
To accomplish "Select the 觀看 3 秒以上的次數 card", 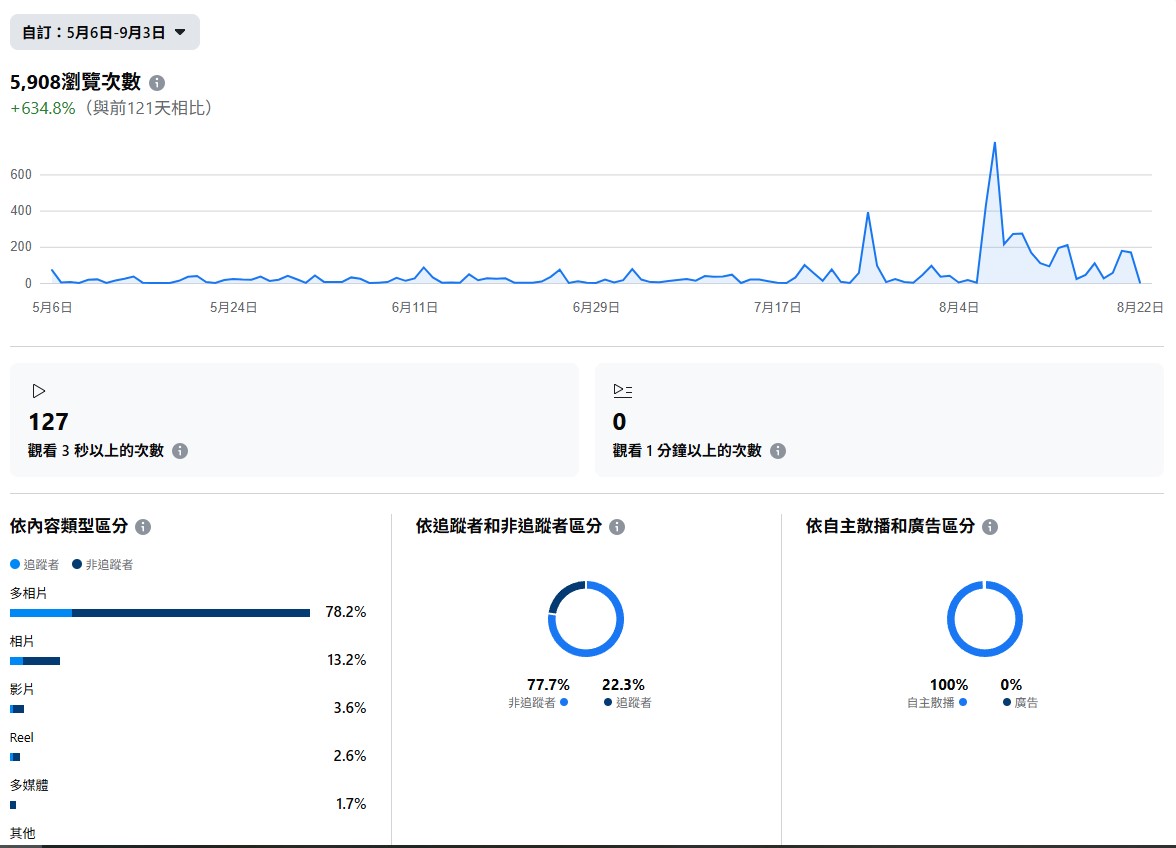I will [x=294, y=420].
